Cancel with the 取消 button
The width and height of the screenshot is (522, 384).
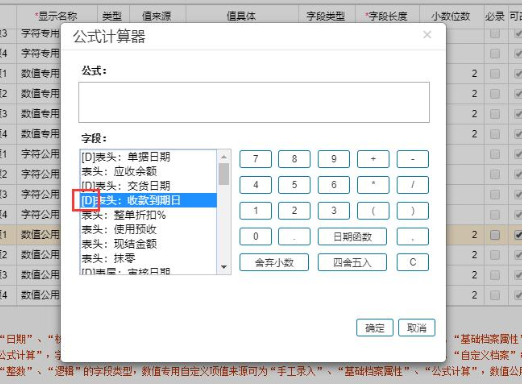coord(417,328)
